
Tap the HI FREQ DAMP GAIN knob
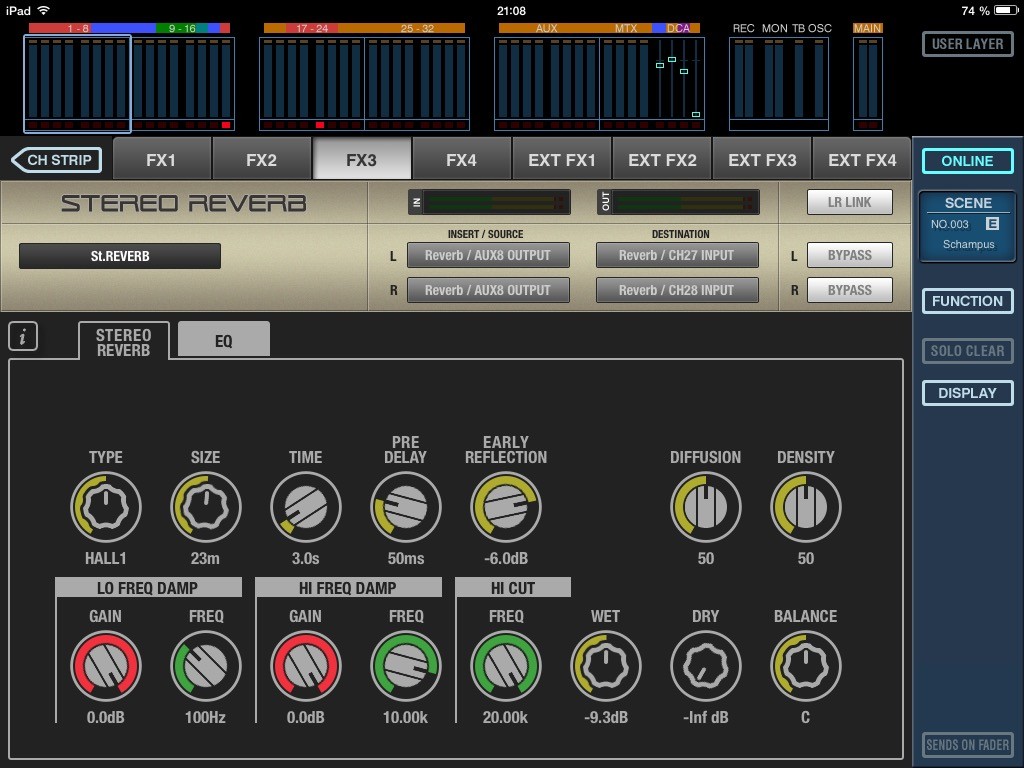[306, 666]
